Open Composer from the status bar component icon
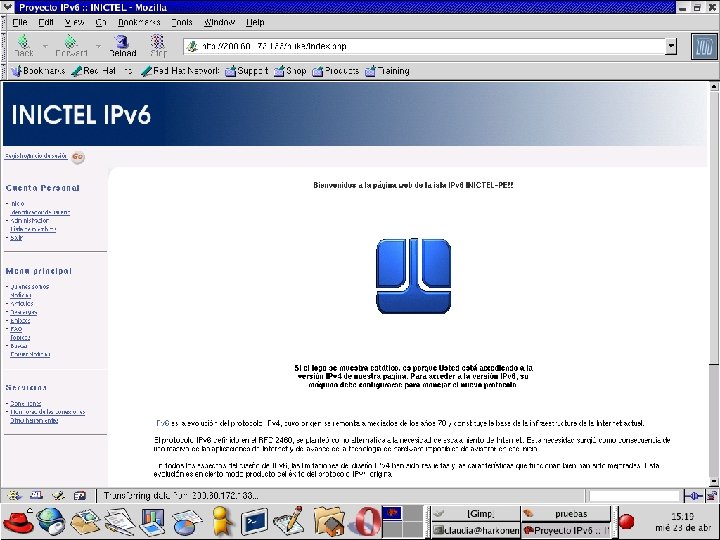This screenshot has width=720, height=540. coord(58,495)
